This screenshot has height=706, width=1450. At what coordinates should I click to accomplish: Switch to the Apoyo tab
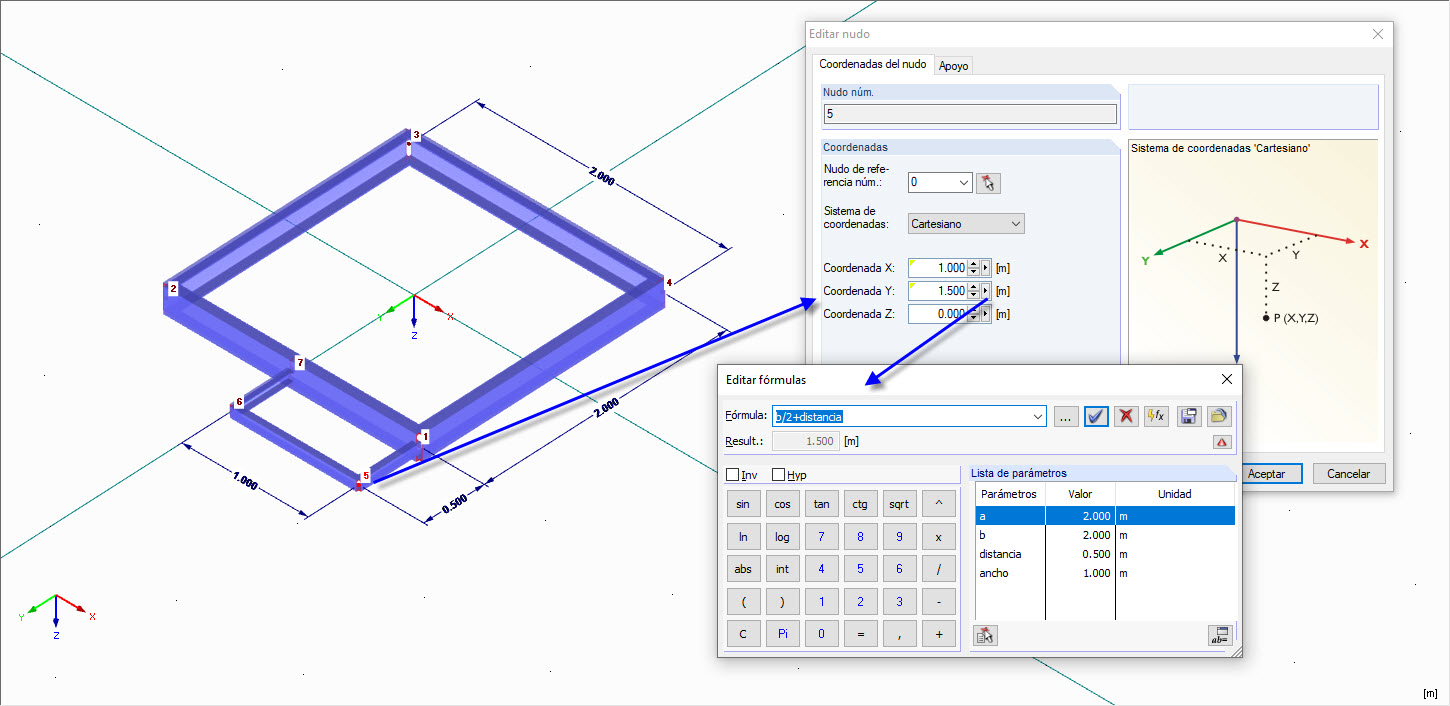(954, 66)
